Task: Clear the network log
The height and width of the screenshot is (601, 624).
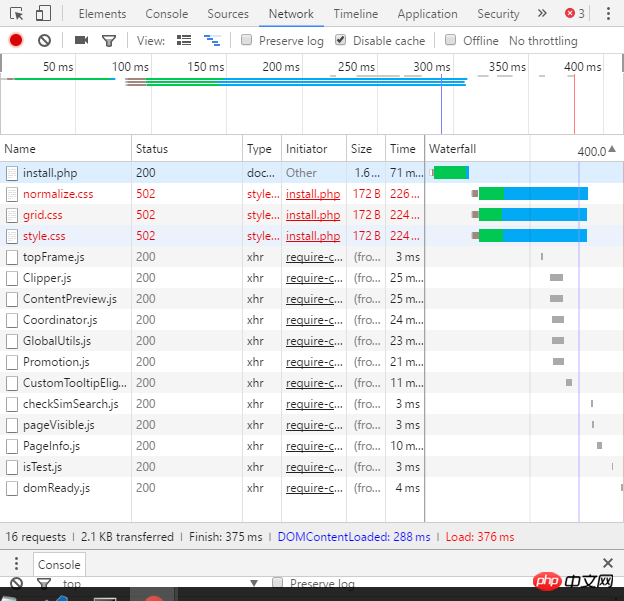Action: tap(44, 40)
